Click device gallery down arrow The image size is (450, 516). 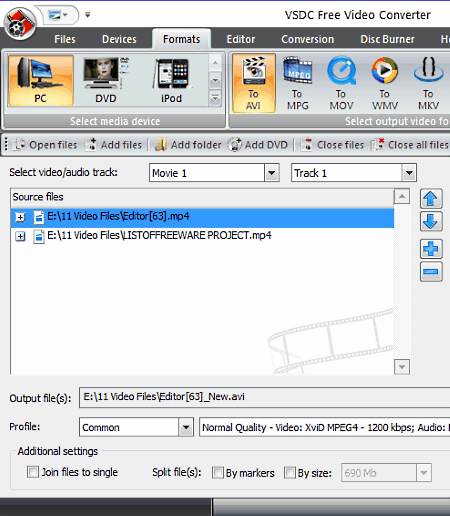[x=215, y=81]
